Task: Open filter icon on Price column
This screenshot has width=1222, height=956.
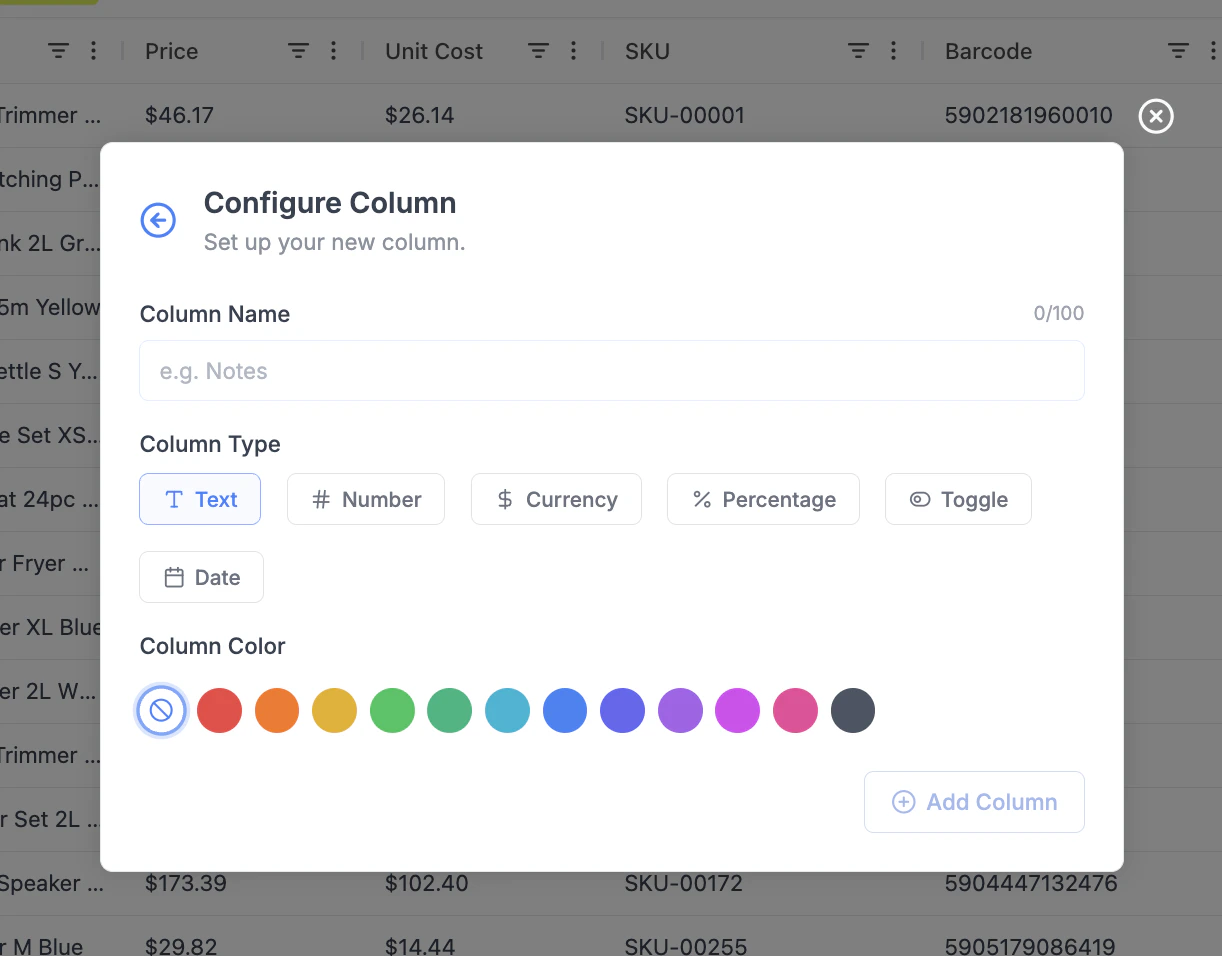Action: tap(298, 51)
